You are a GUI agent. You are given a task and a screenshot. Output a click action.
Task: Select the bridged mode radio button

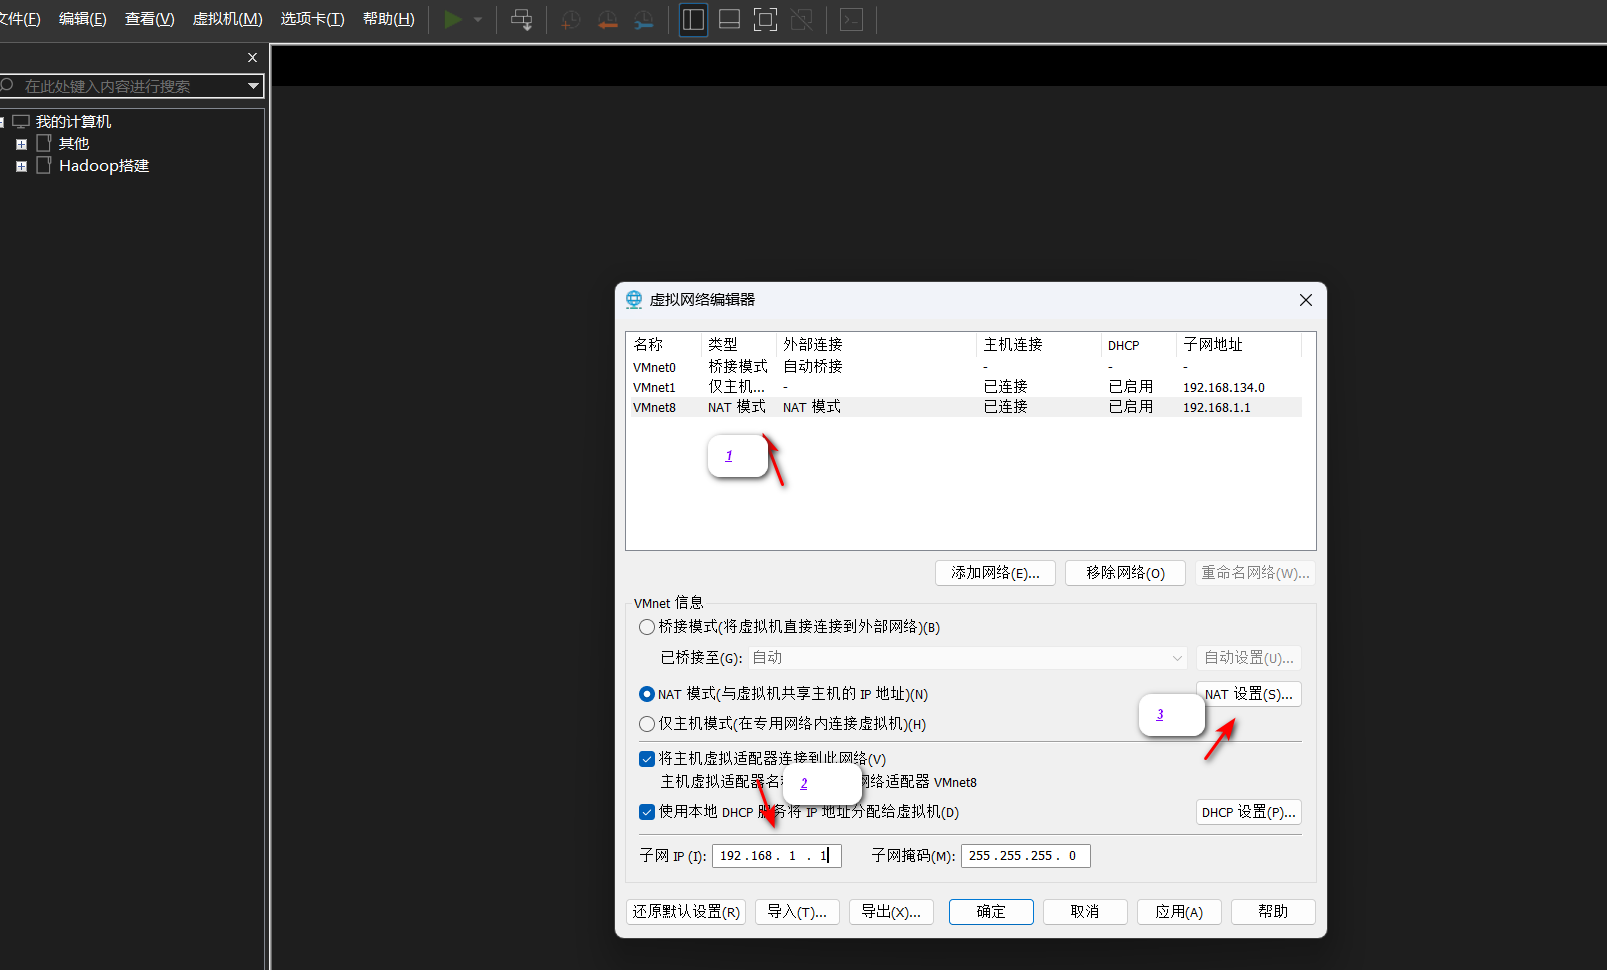[647, 627]
